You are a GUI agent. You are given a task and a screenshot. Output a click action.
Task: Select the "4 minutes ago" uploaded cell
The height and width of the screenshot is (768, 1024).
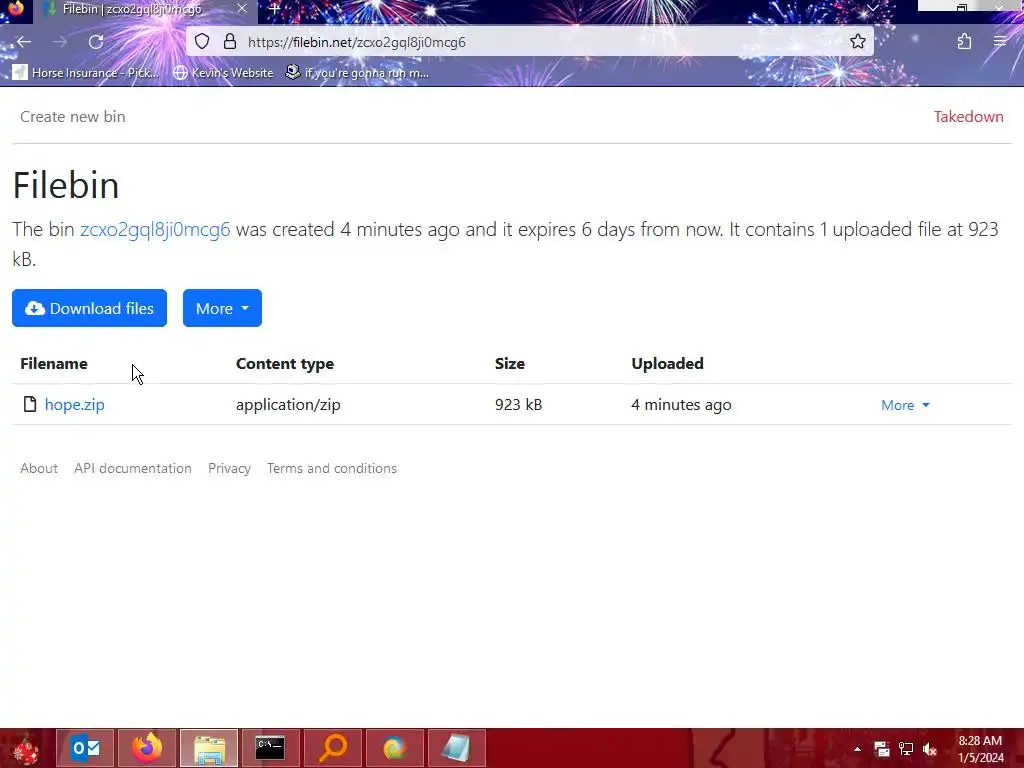click(x=681, y=404)
